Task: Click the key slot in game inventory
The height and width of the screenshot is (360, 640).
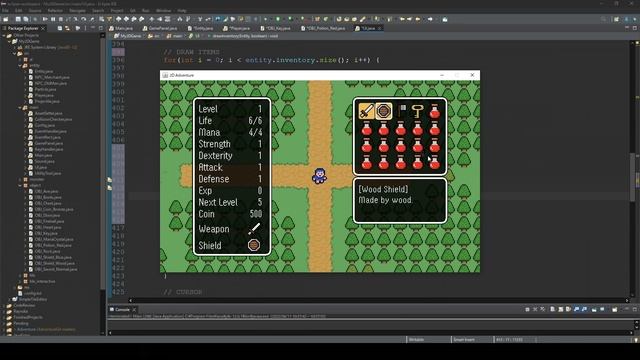Action: (418, 111)
